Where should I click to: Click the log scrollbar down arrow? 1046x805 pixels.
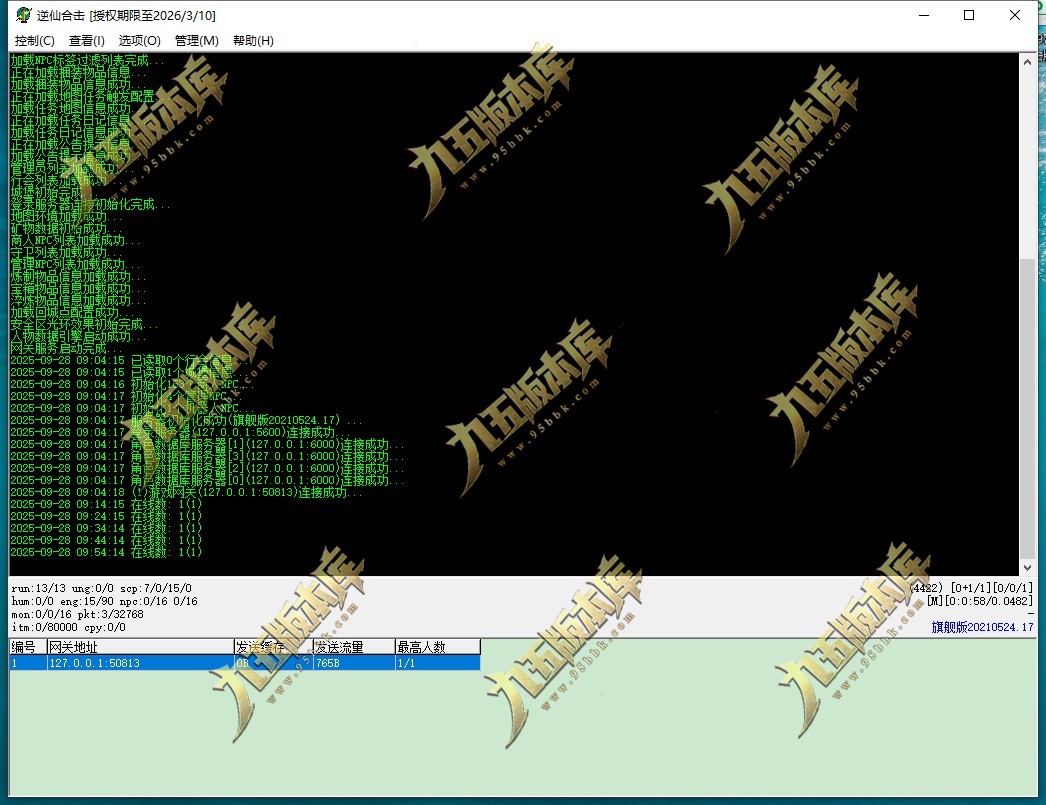1027,568
